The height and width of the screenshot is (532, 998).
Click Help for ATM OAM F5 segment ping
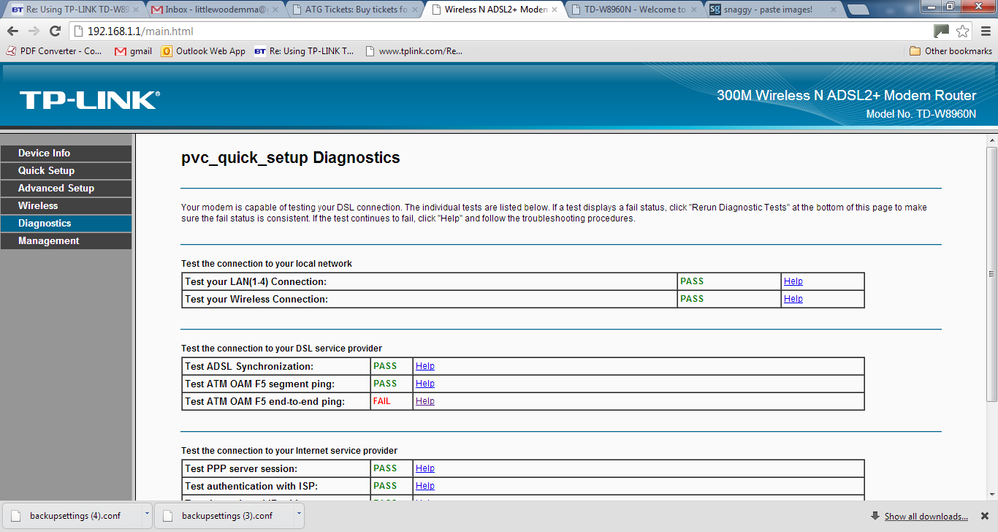[x=425, y=384]
